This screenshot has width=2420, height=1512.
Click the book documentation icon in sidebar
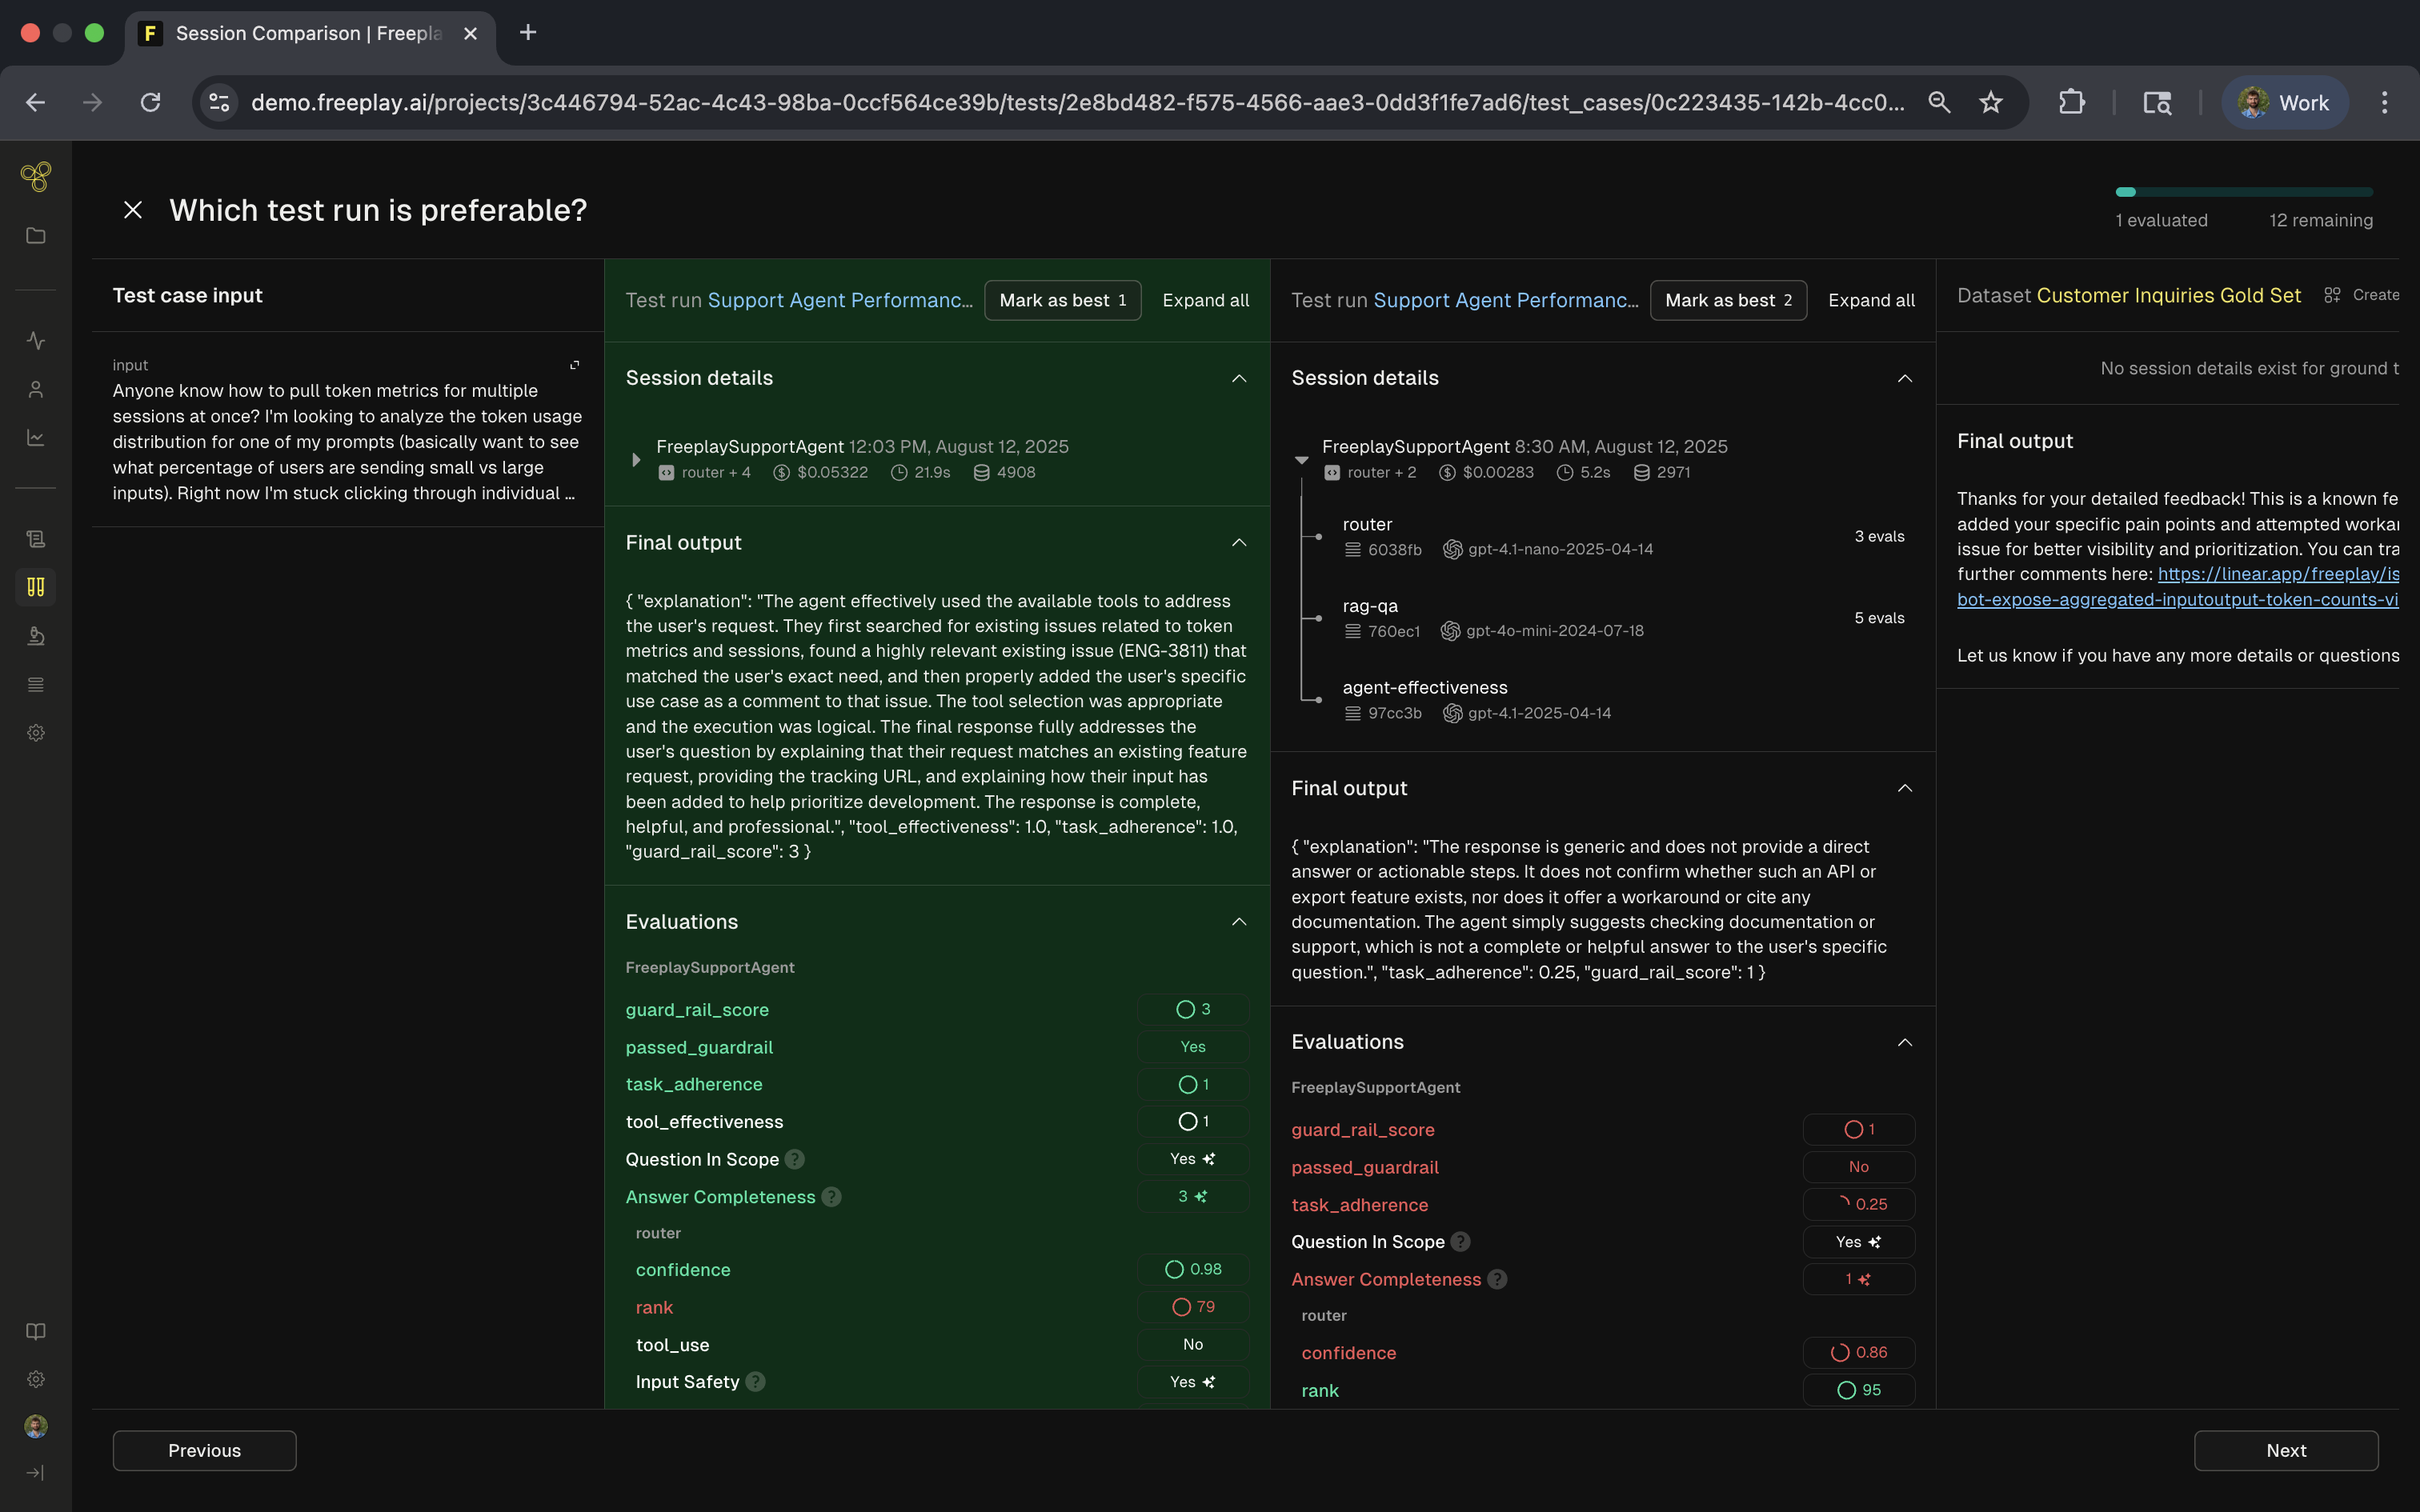point(36,1331)
